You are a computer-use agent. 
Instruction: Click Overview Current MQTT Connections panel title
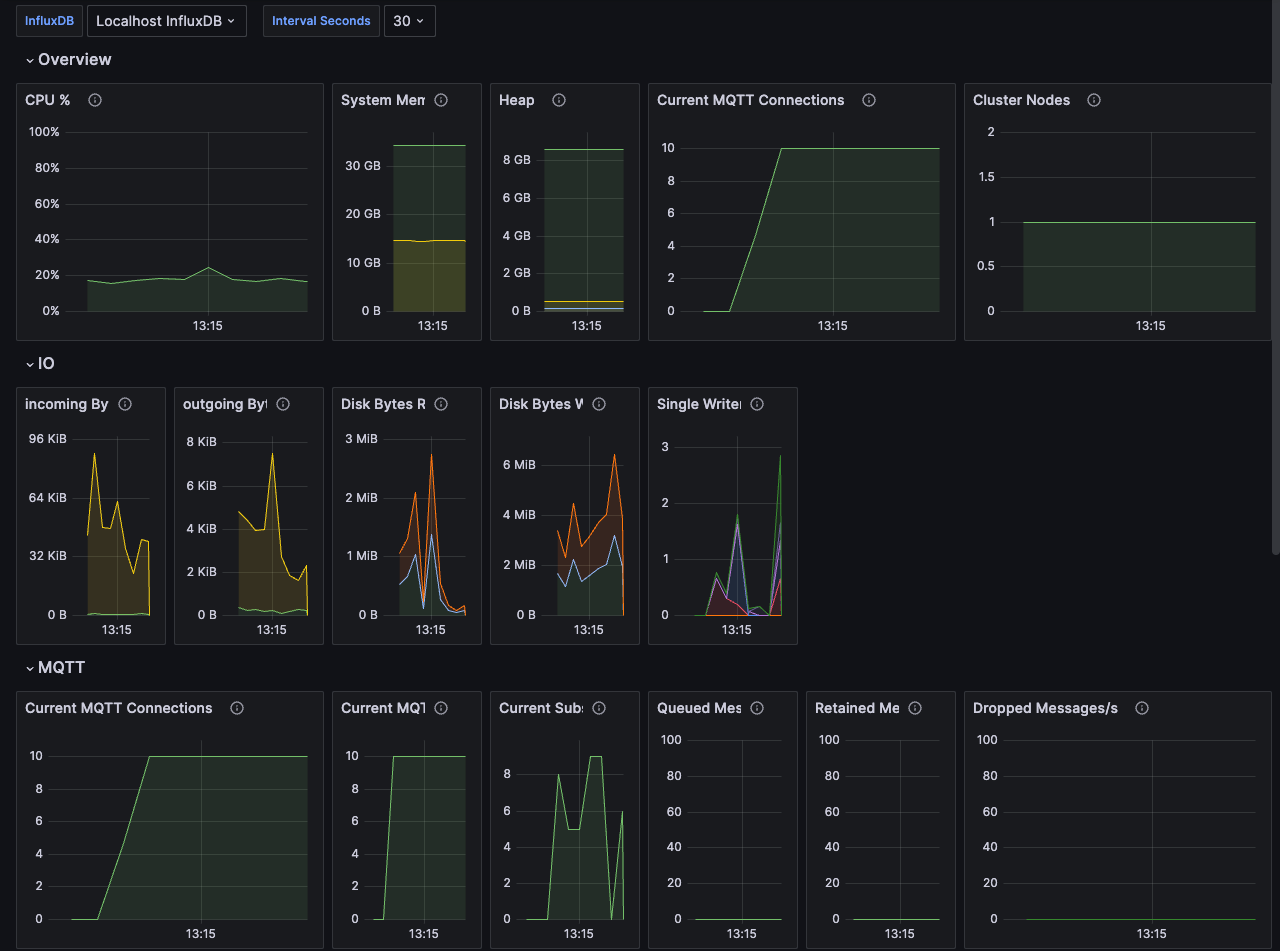[751, 100]
